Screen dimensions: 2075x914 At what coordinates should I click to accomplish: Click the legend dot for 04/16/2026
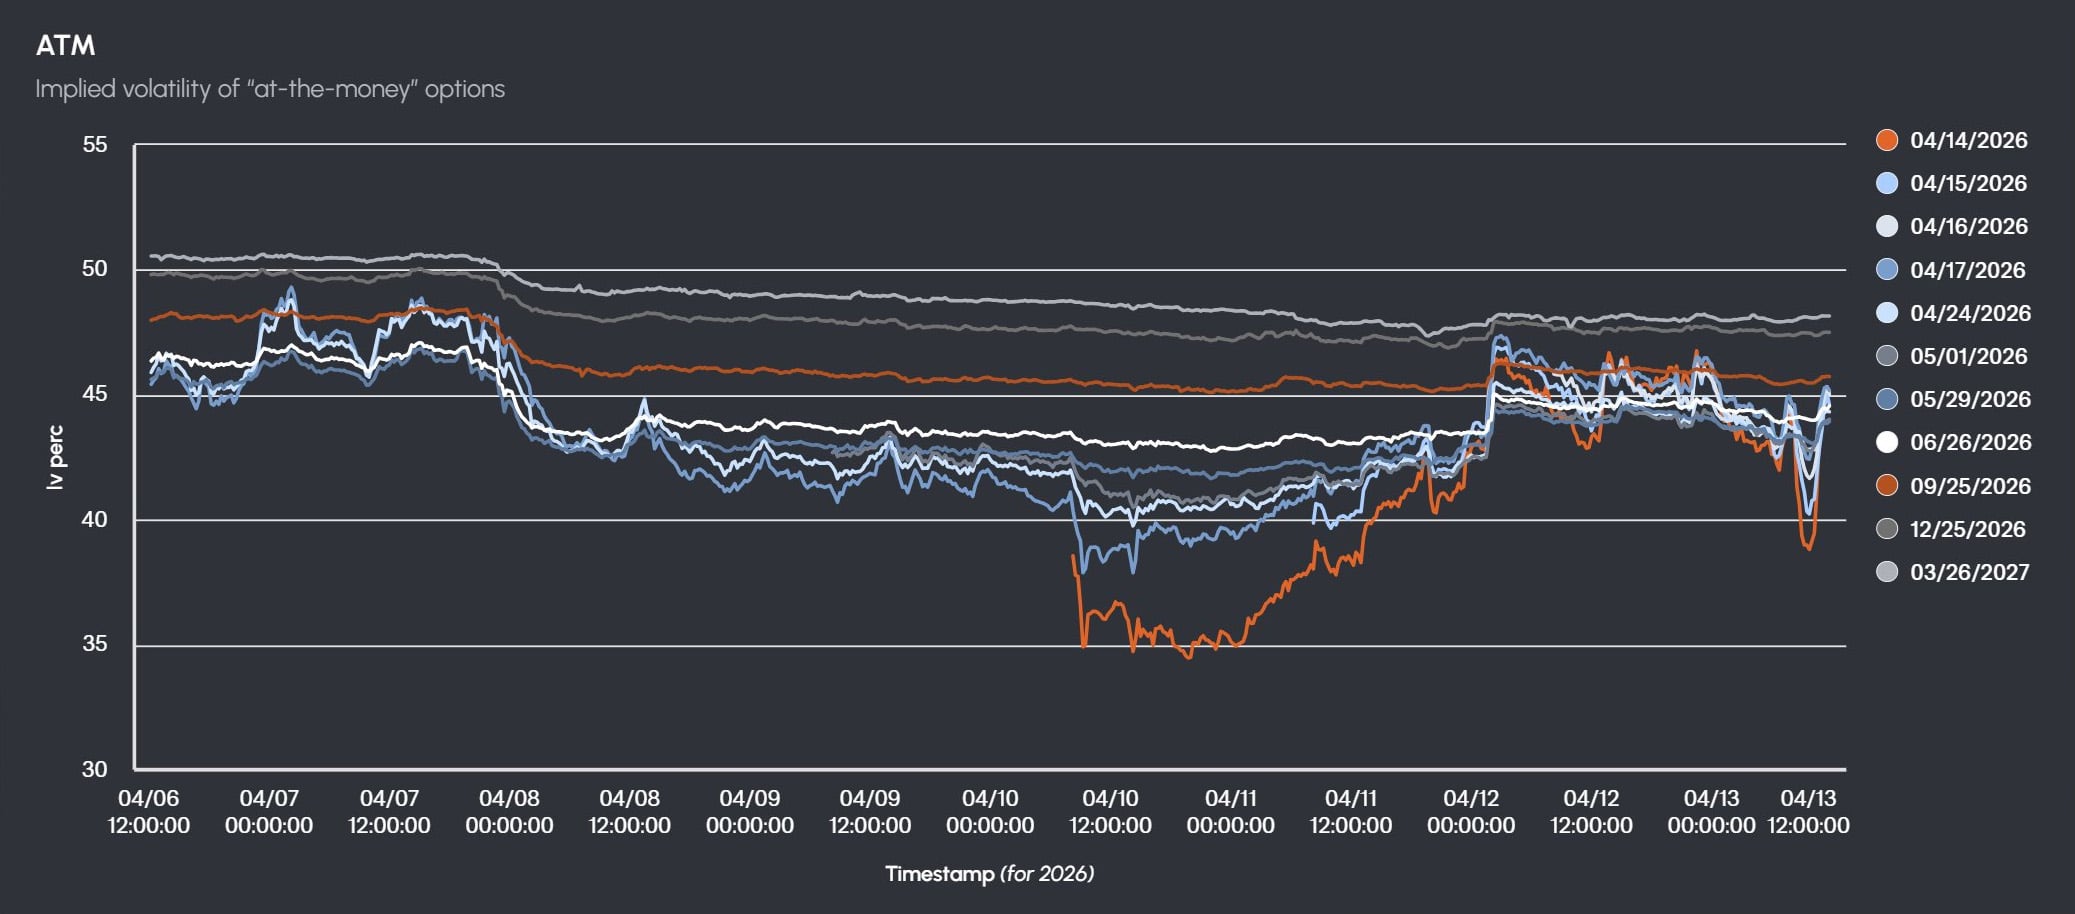1887,226
